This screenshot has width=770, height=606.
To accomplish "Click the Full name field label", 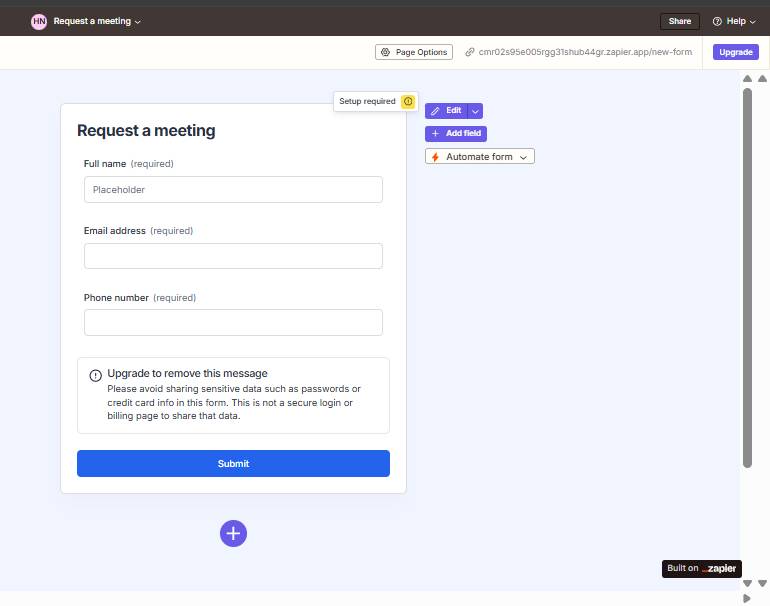I will tap(105, 164).
